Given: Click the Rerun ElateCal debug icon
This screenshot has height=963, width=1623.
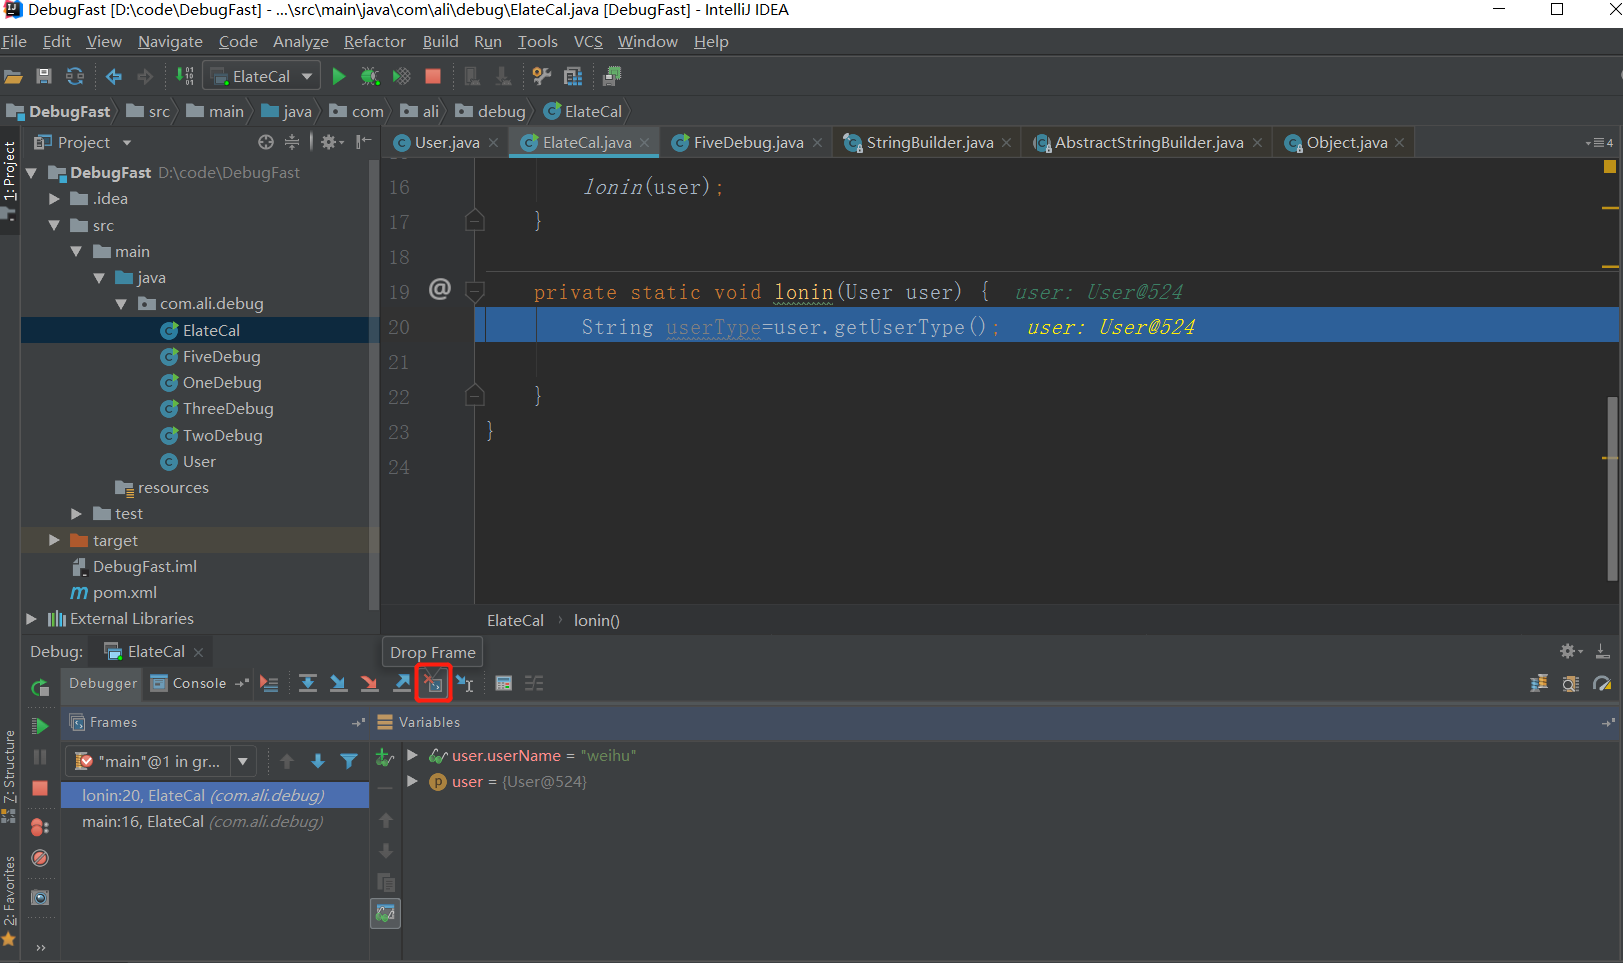Looking at the screenshot, I should point(40,688).
